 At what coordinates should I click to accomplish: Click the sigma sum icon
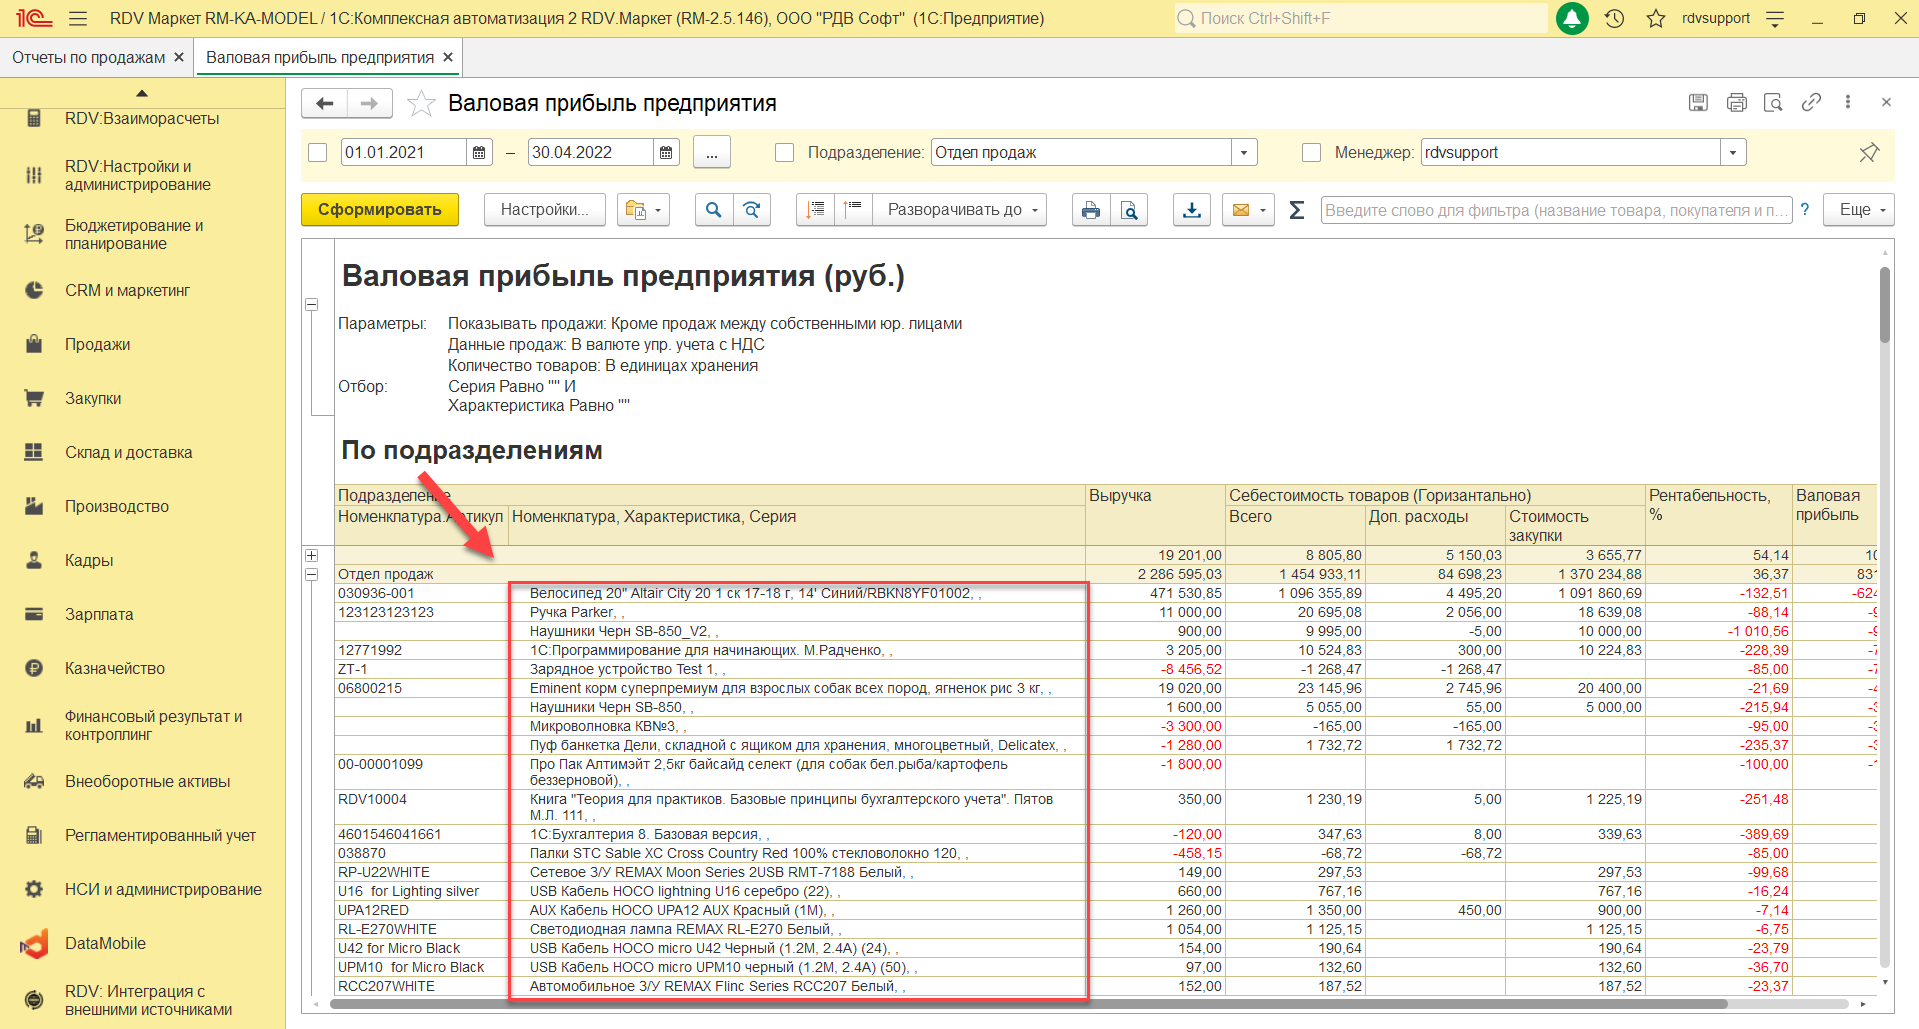[x=1296, y=210]
